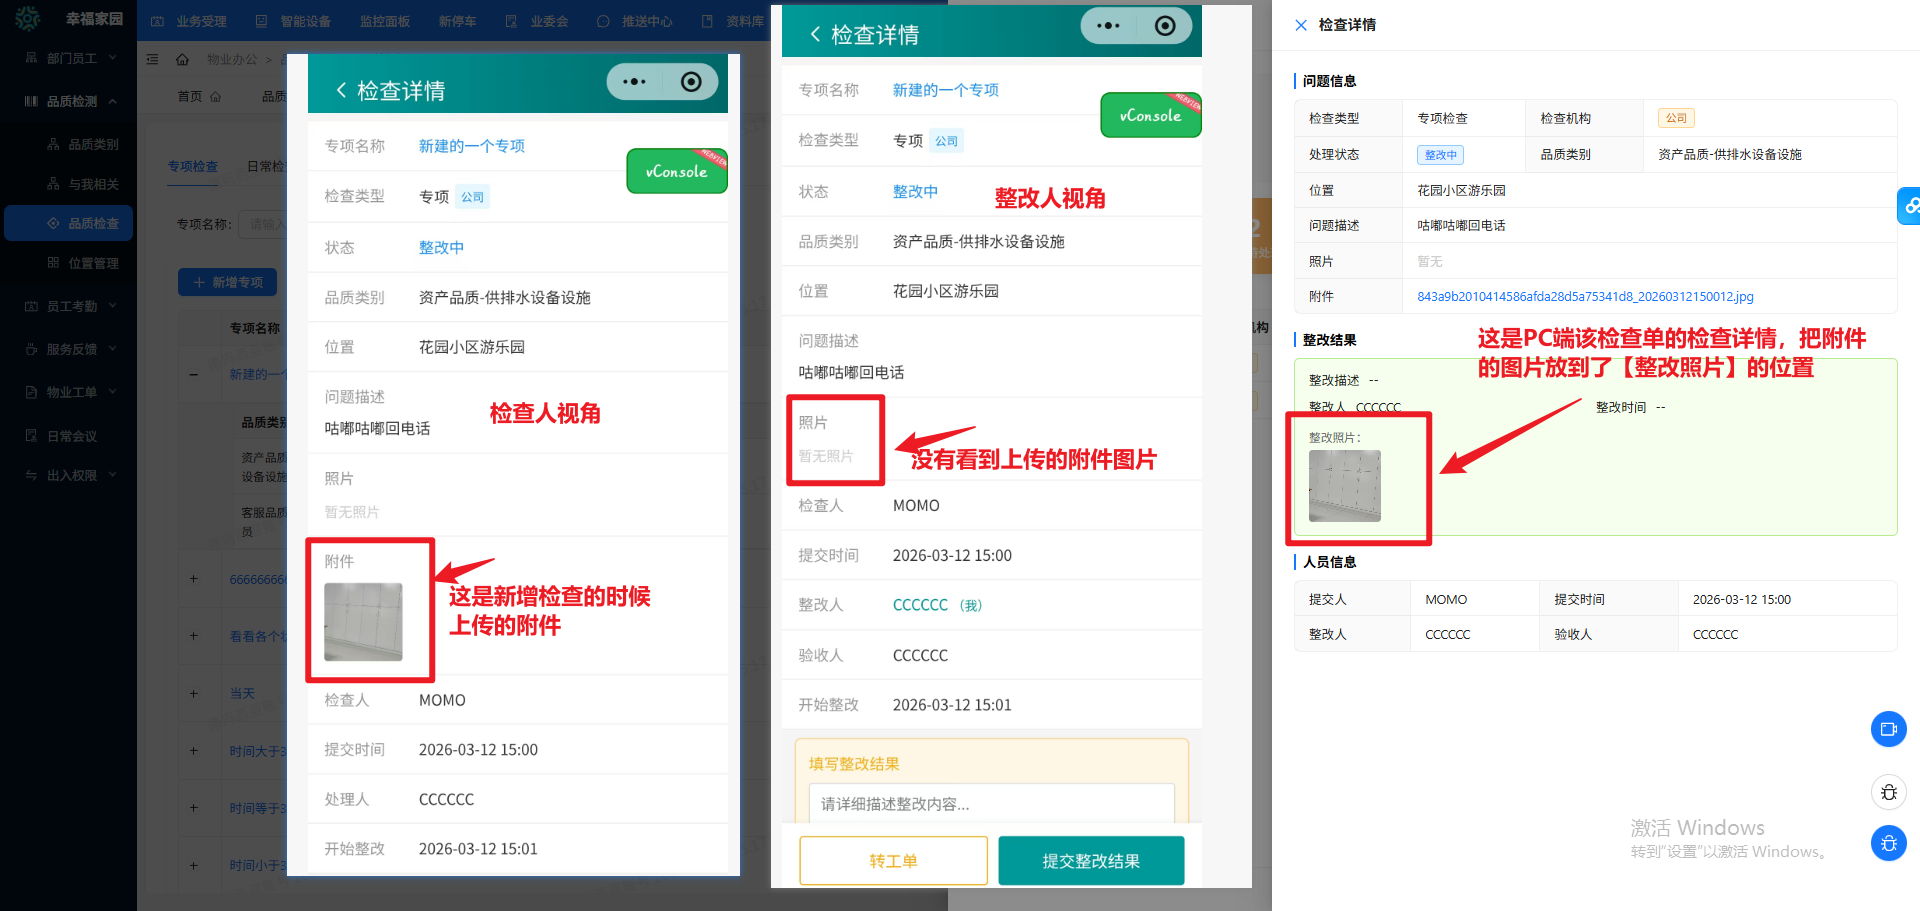This screenshot has width=1920, height=911.
Task: Click the 整改照片 thumbnail image
Action: (1344, 486)
